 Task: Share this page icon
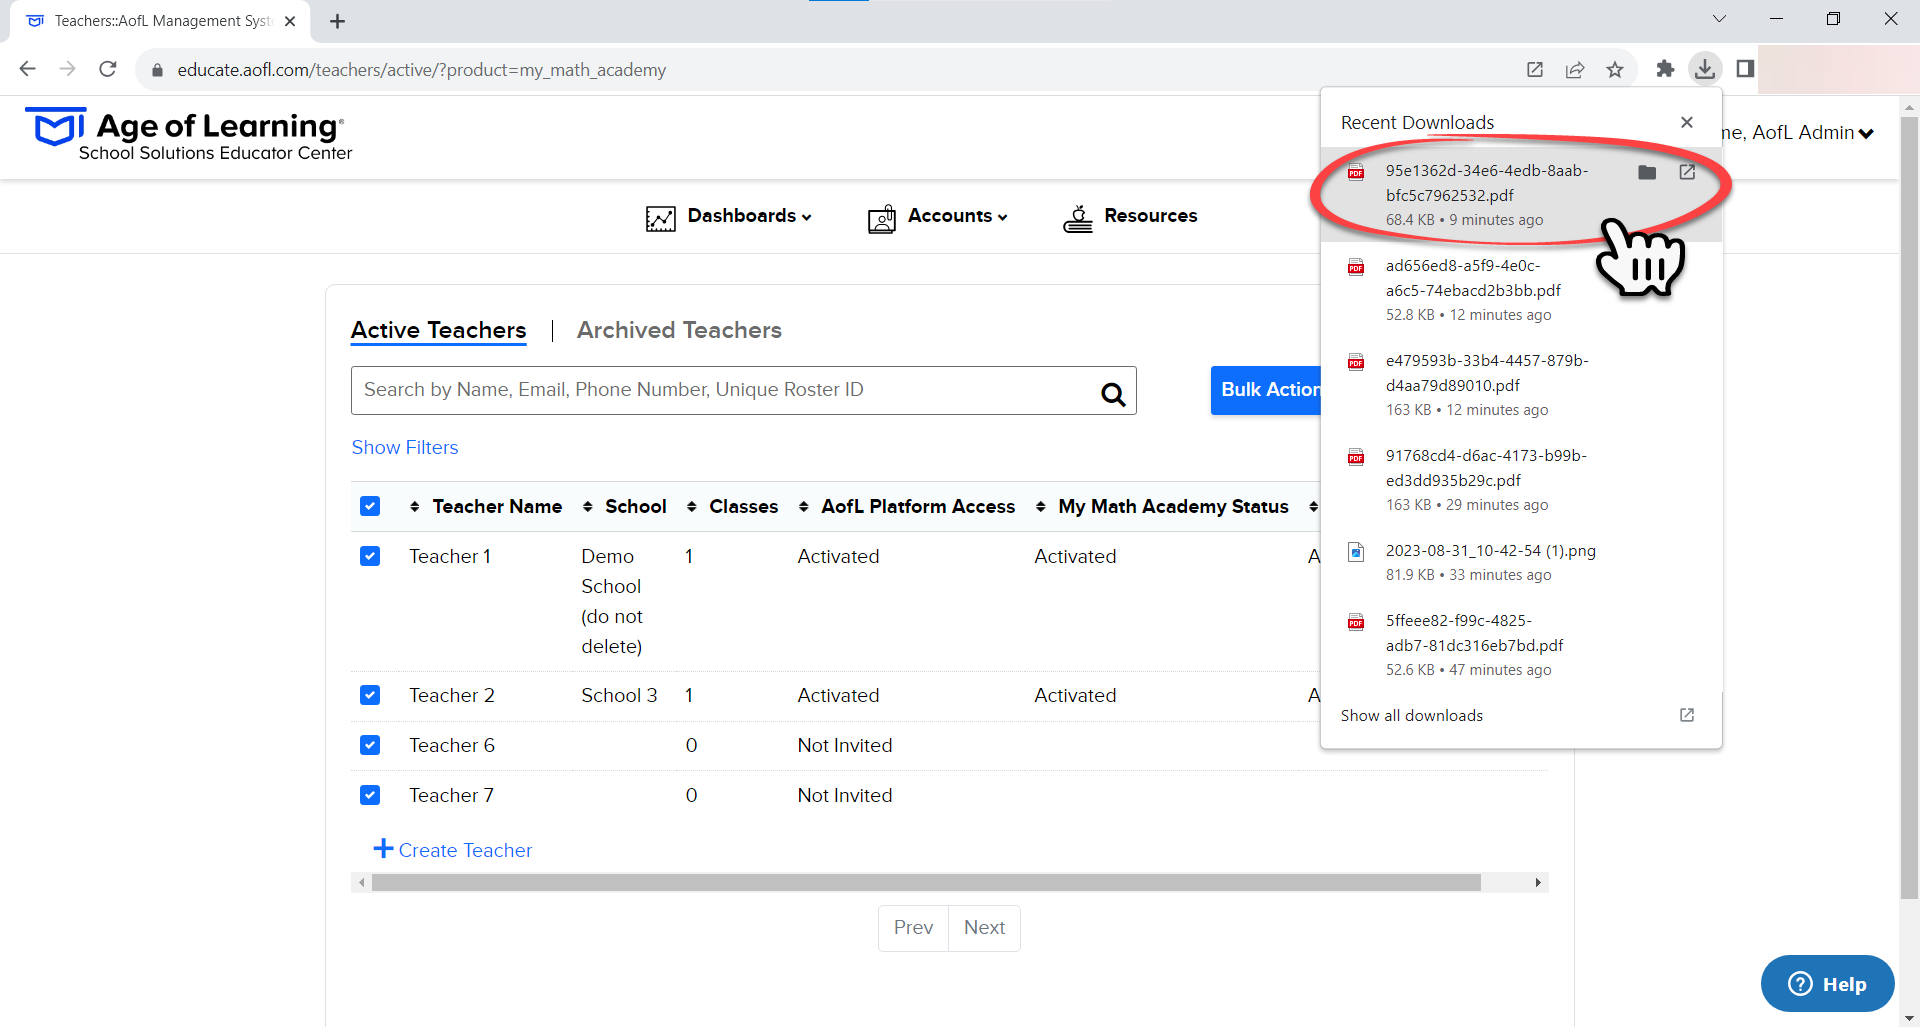coord(1575,69)
